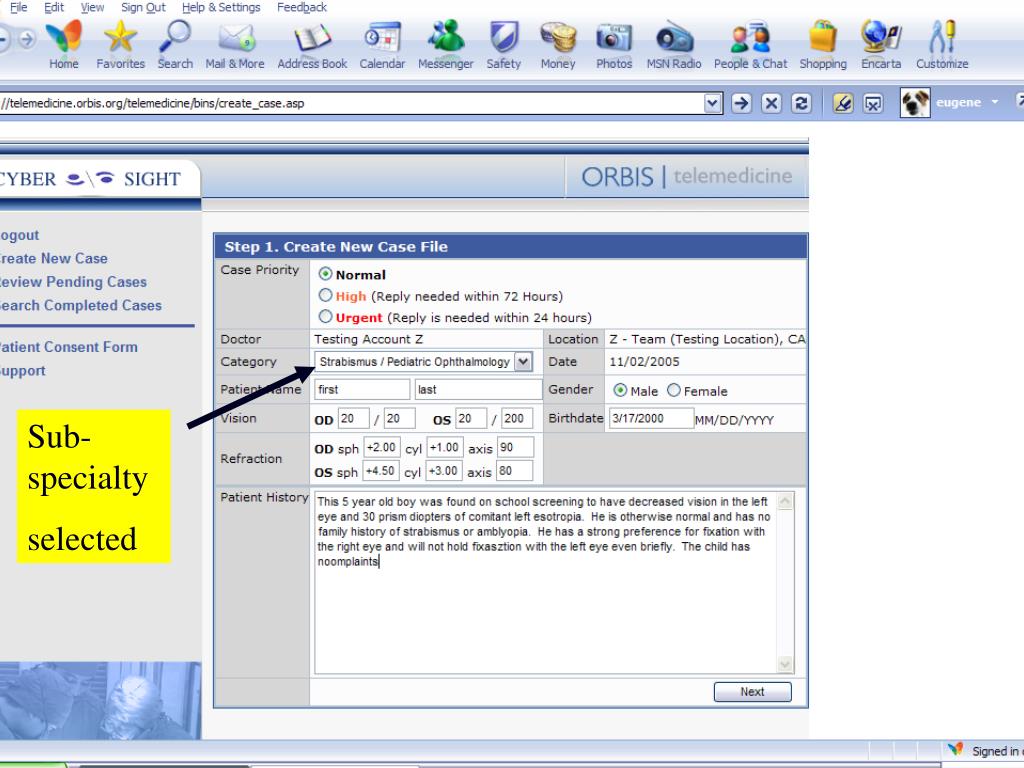Open the Edit menu
Screen dimensions: 1024x768
(x=54, y=7)
